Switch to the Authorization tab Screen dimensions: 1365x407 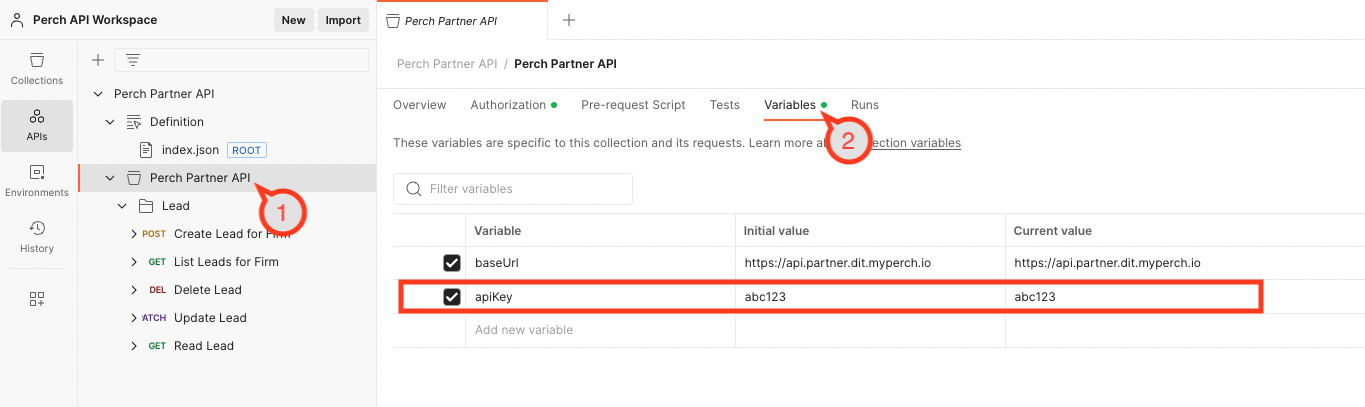coord(513,105)
